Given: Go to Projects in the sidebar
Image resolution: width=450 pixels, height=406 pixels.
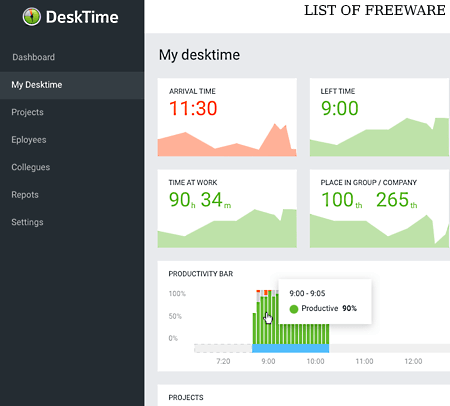Looking at the screenshot, I should point(27,112).
